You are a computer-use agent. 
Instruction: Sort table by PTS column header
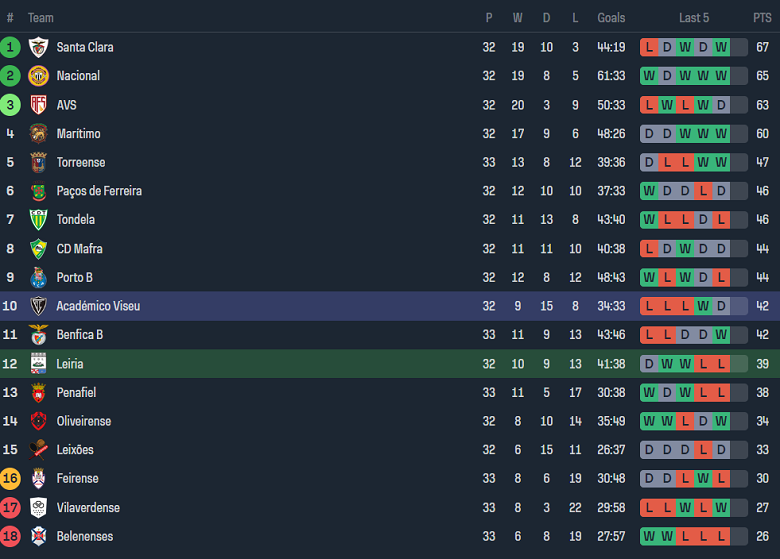coord(762,18)
